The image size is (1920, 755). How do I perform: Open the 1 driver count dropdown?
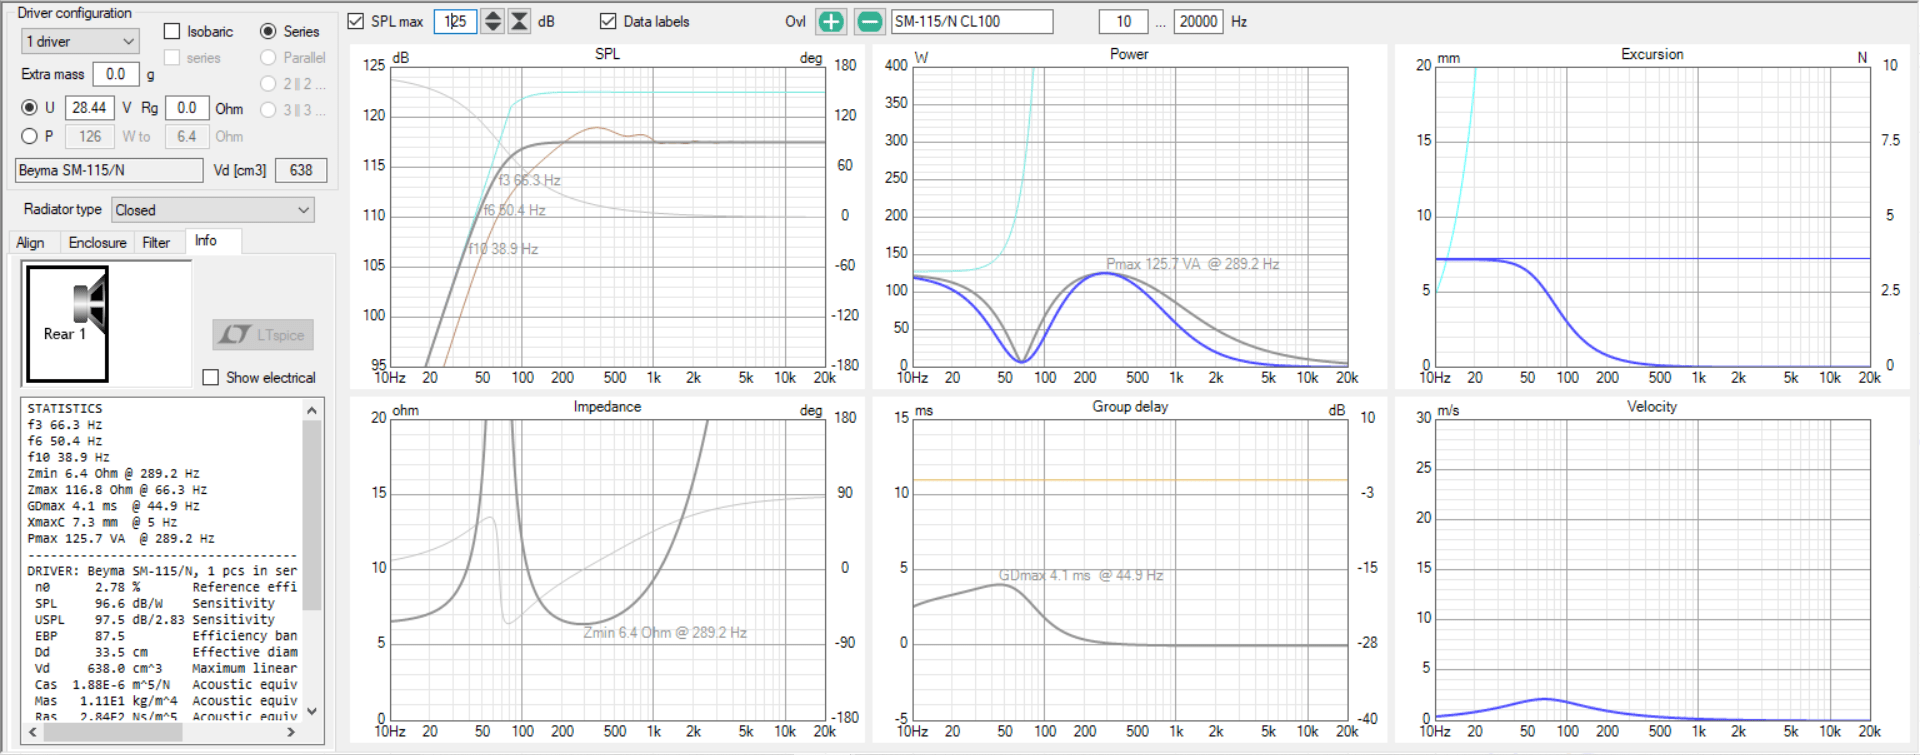point(80,41)
